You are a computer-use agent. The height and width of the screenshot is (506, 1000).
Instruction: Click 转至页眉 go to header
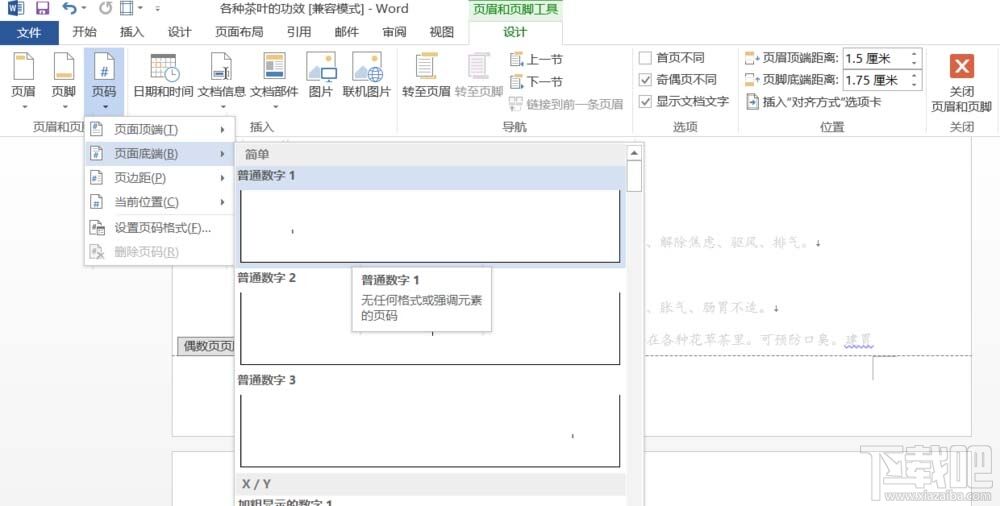point(426,77)
